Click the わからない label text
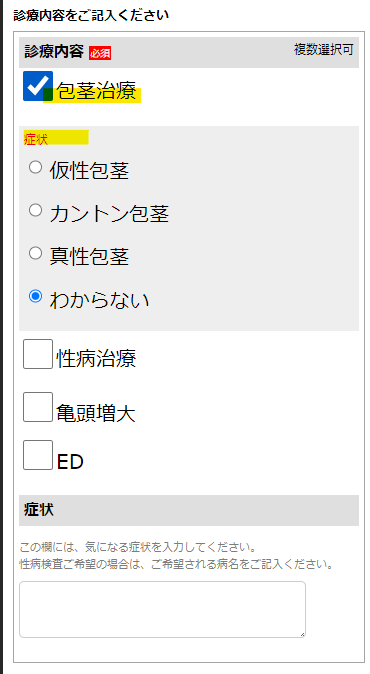370x674 pixels. click(99, 300)
